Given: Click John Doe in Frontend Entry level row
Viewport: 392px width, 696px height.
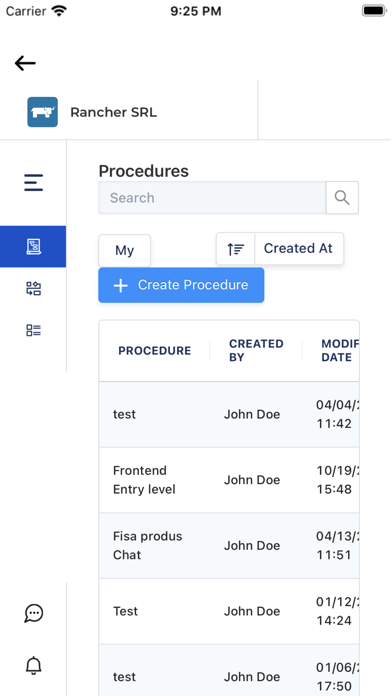Looking at the screenshot, I should (x=252, y=480).
